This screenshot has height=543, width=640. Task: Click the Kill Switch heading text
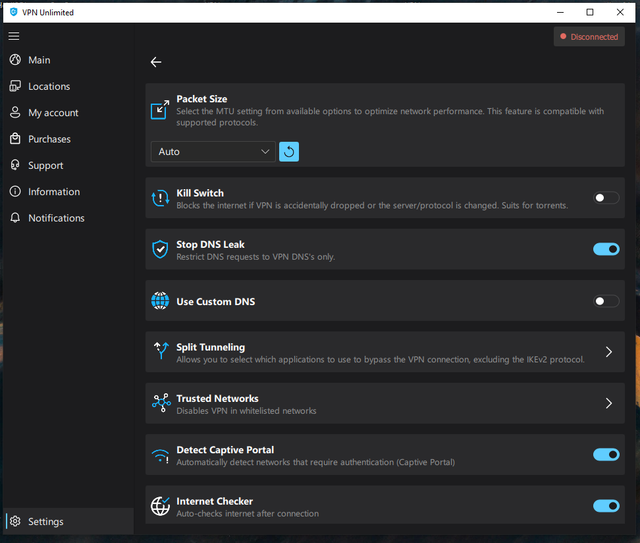200,193
